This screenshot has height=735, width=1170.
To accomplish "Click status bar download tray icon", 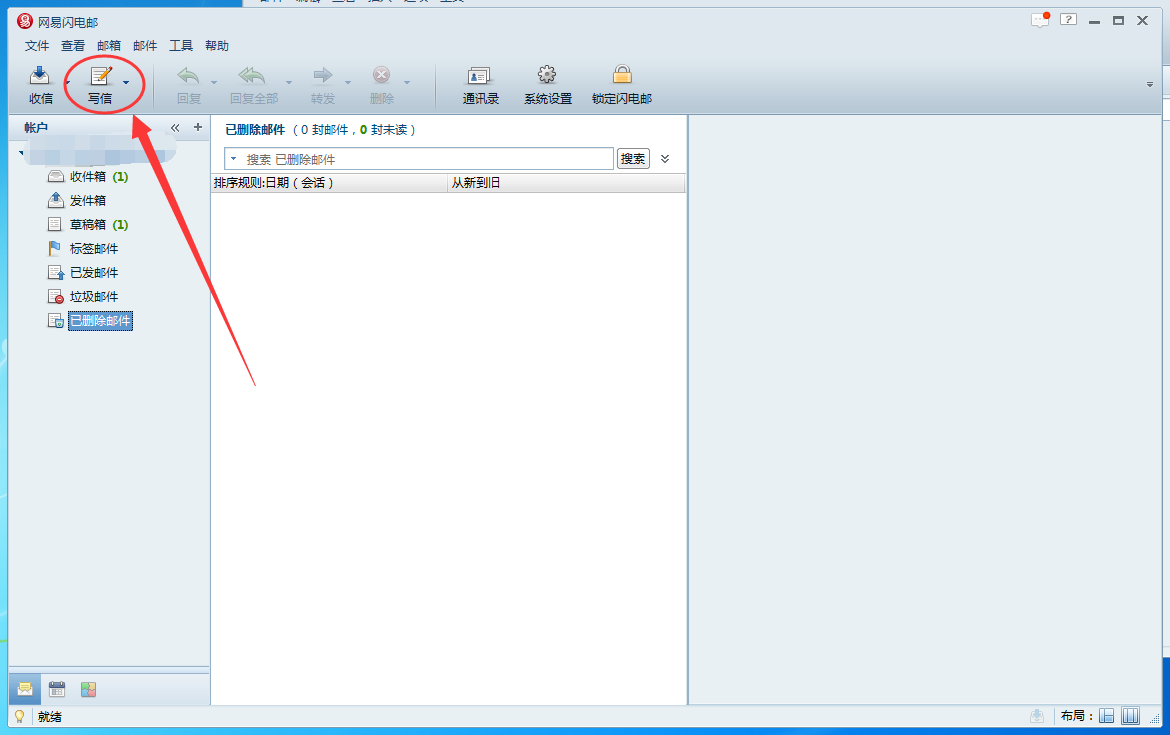I will [1037, 716].
